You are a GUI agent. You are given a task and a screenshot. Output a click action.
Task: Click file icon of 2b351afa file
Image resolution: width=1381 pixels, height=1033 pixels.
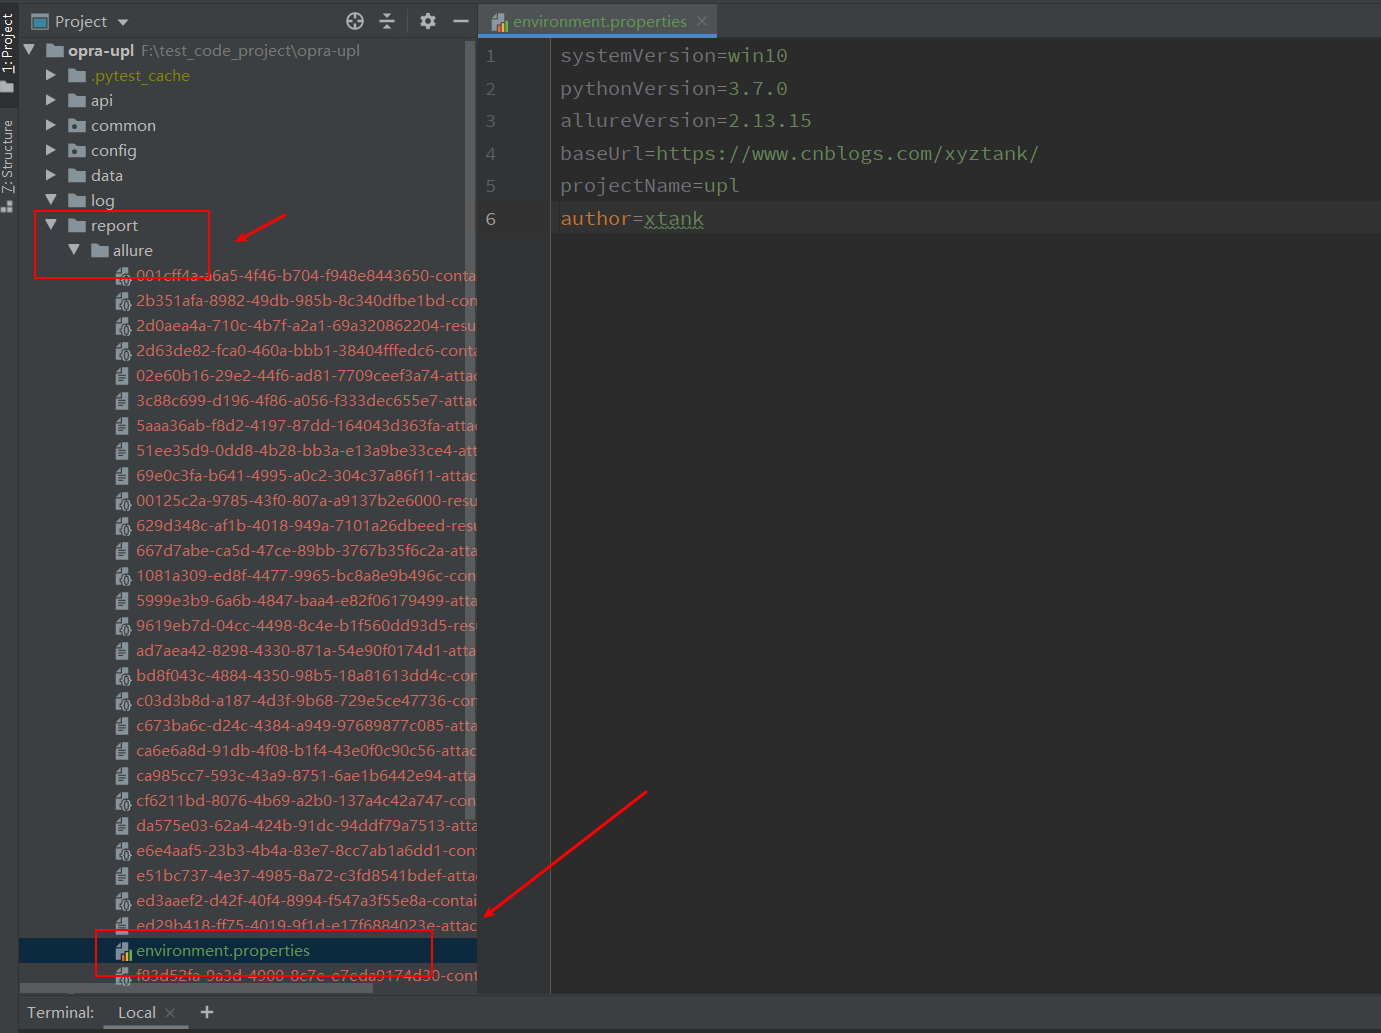tap(123, 301)
